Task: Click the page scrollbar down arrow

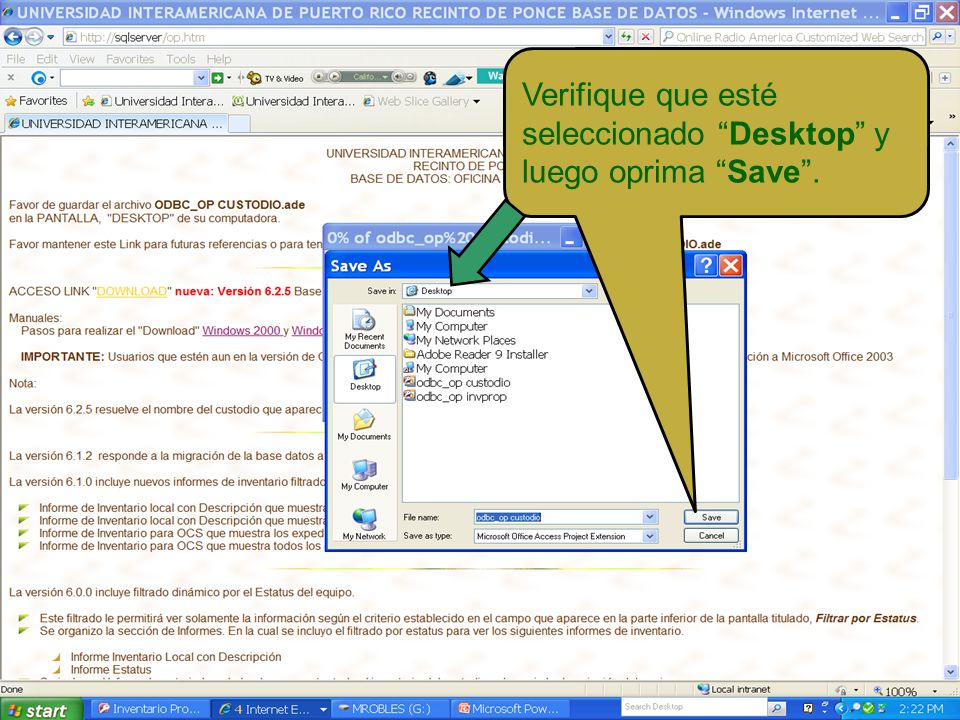Action: point(950,671)
